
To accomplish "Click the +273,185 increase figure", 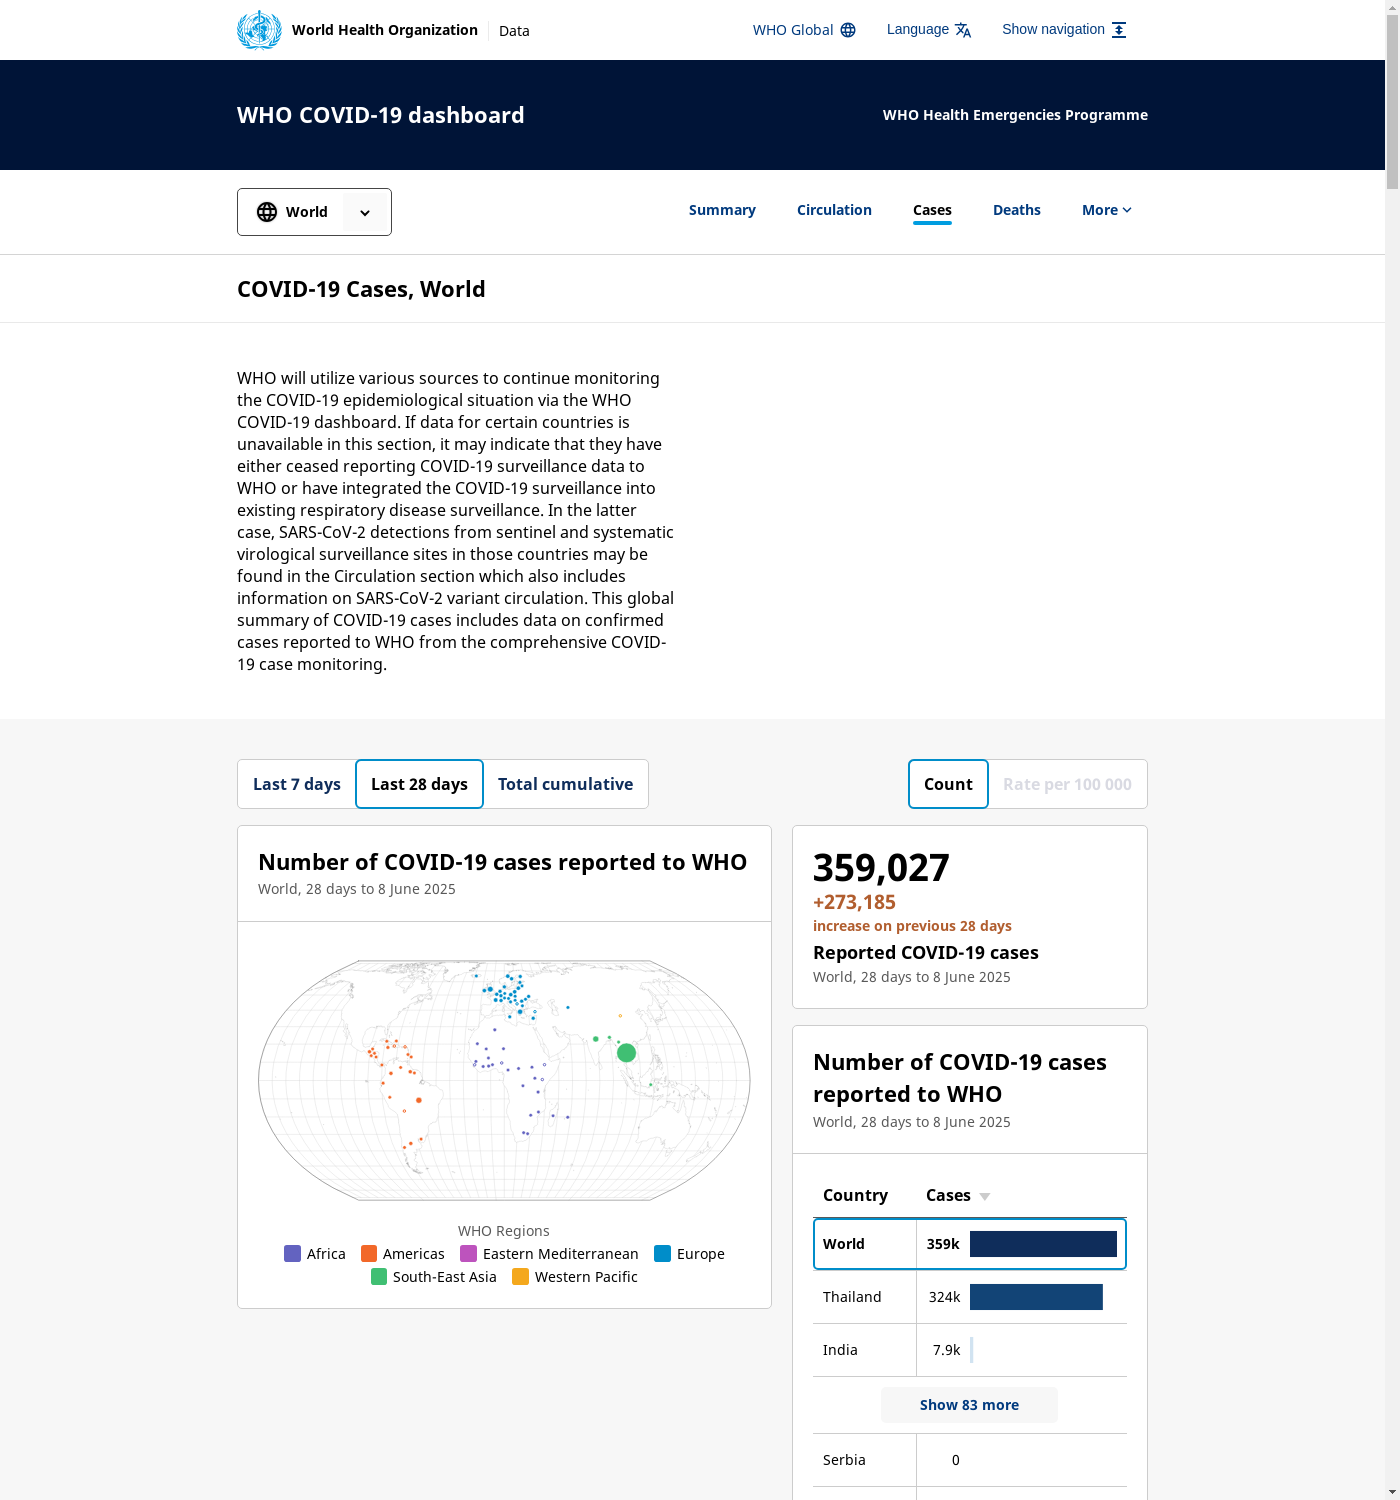I will (x=854, y=902).
